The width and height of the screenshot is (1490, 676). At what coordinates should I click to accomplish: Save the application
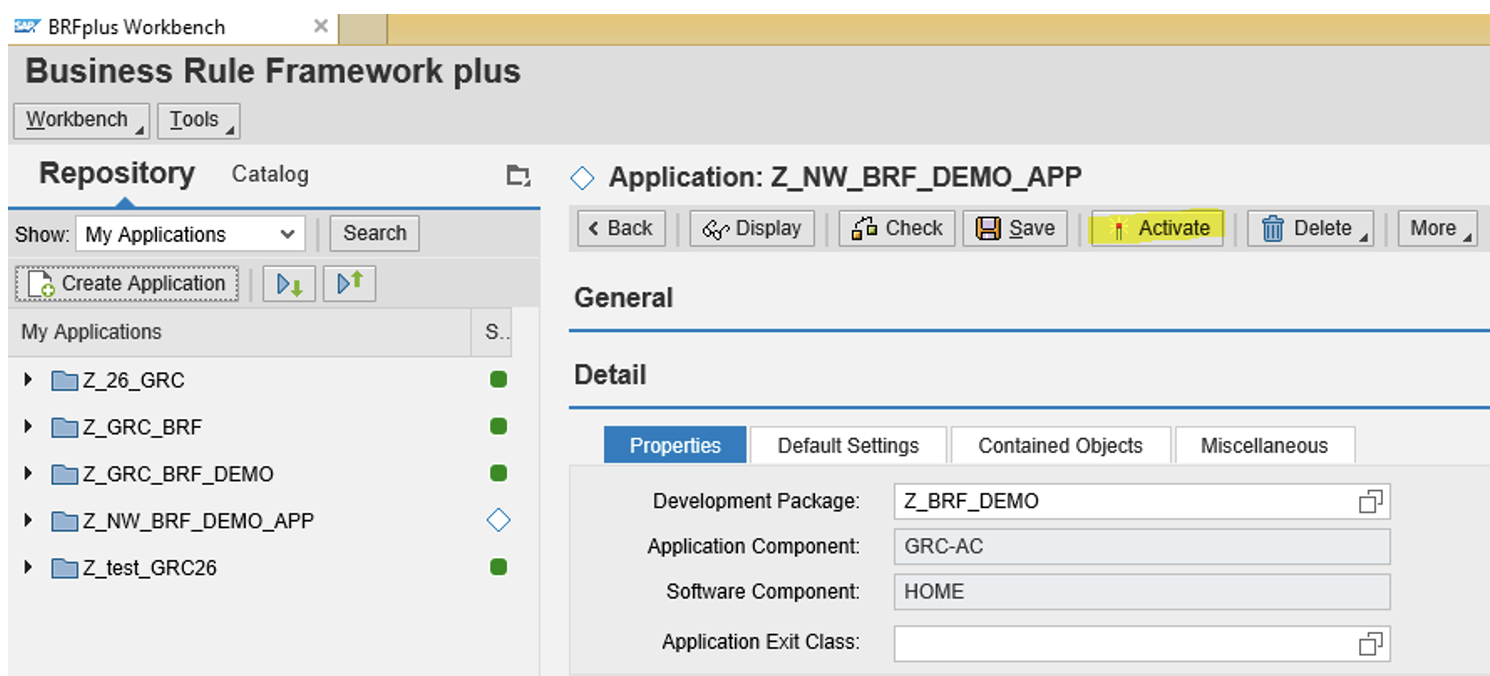(1016, 228)
